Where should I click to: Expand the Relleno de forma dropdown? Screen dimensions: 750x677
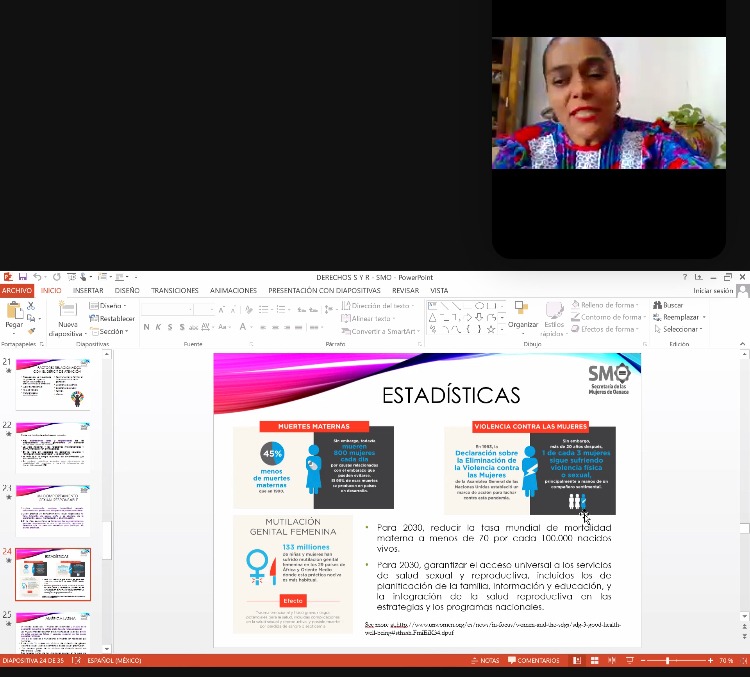pos(607,305)
